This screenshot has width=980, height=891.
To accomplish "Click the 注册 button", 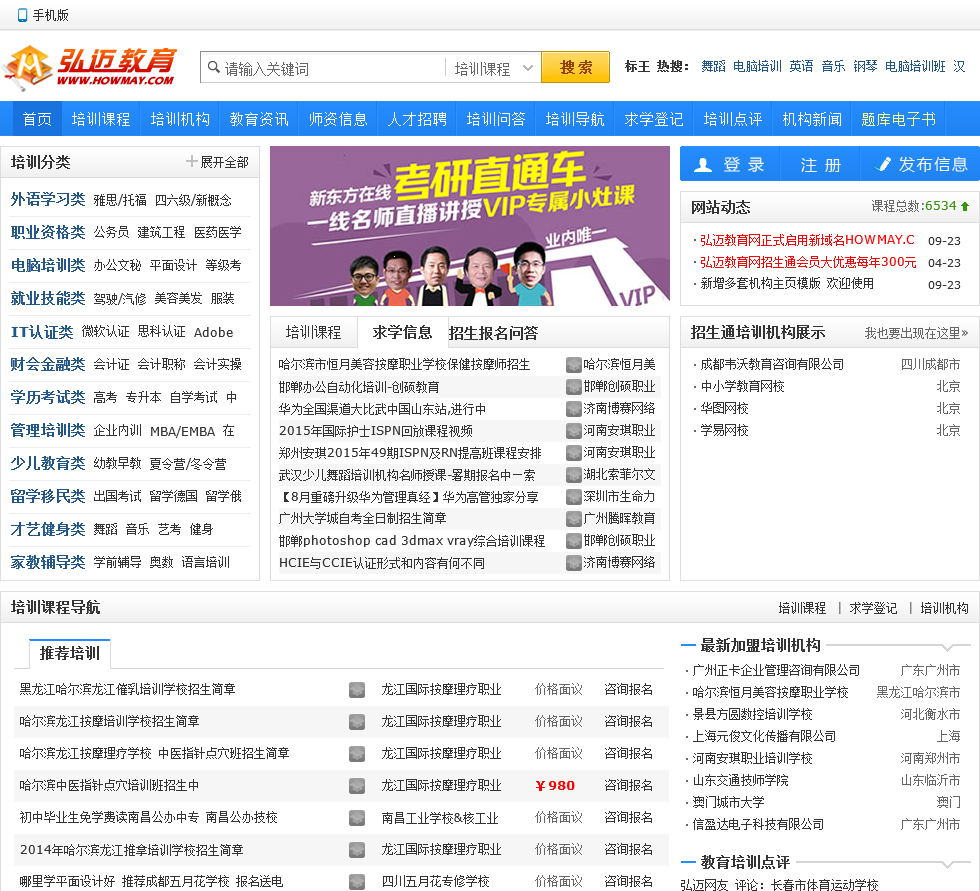I will coord(820,164).
